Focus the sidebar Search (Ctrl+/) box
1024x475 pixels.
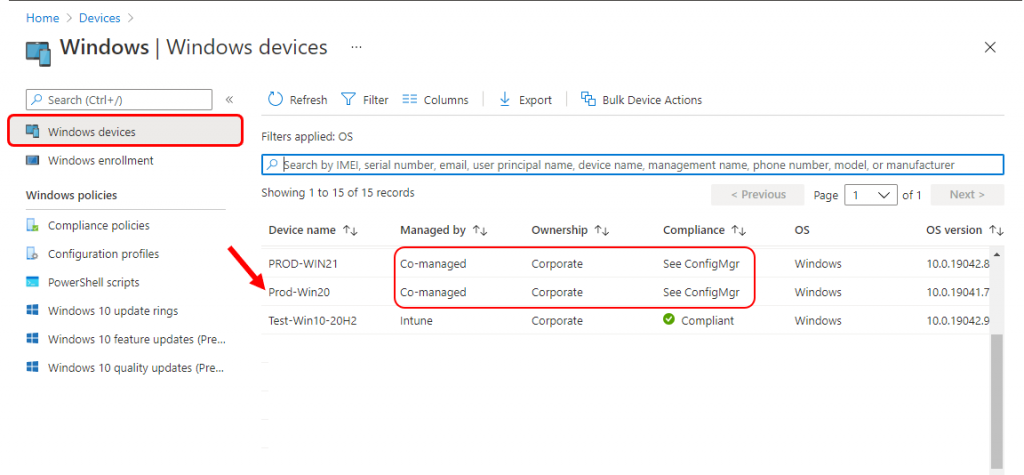tap(119, 100)
